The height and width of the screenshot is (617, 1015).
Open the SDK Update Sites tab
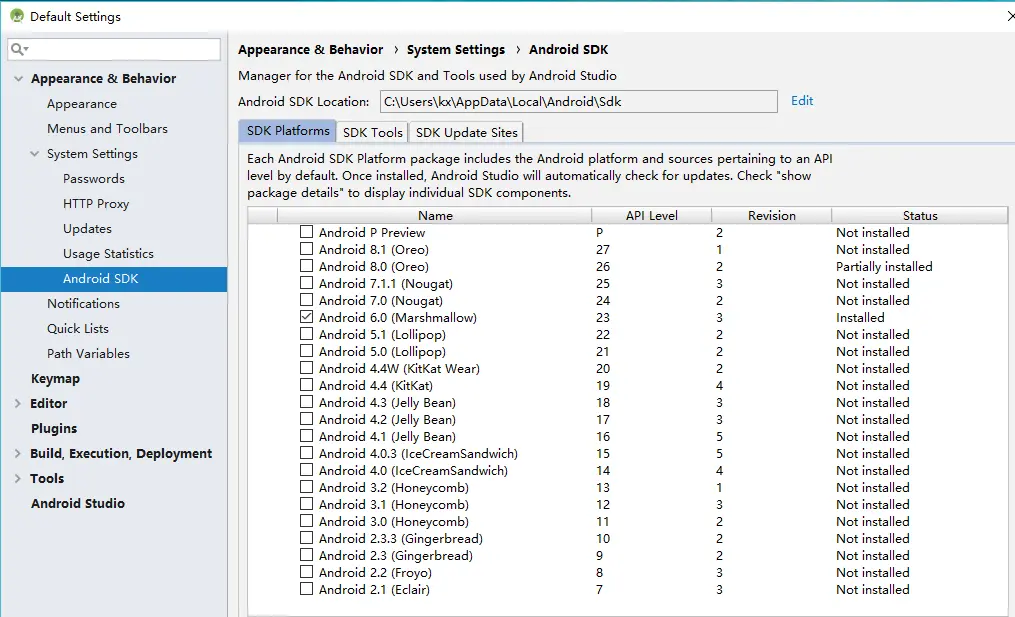pyautogui.click(x=466, y=132)
